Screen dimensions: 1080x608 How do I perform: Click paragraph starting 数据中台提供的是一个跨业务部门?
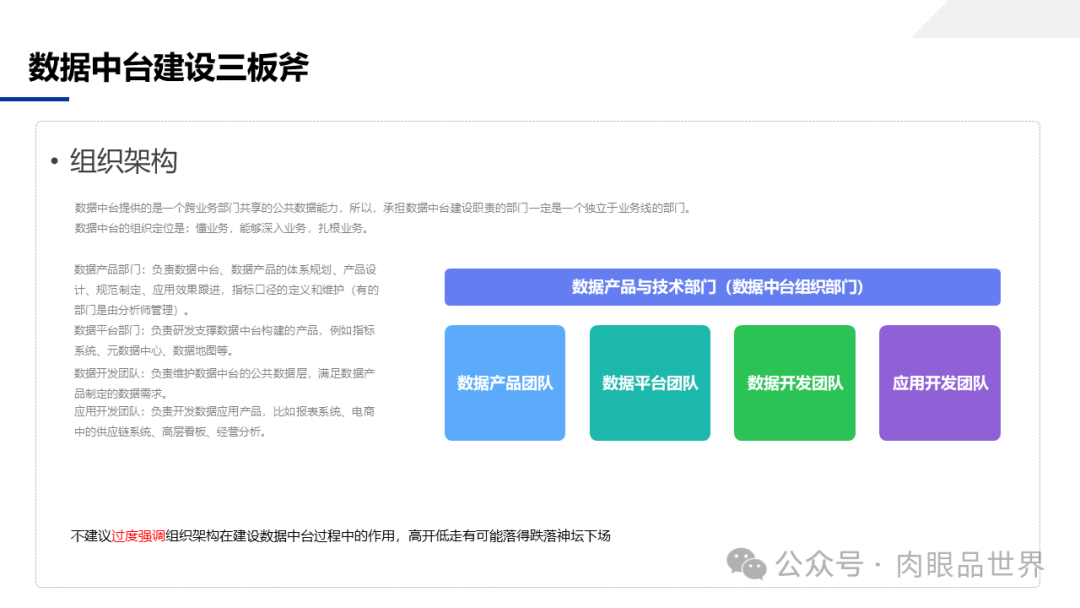point(383,208)
